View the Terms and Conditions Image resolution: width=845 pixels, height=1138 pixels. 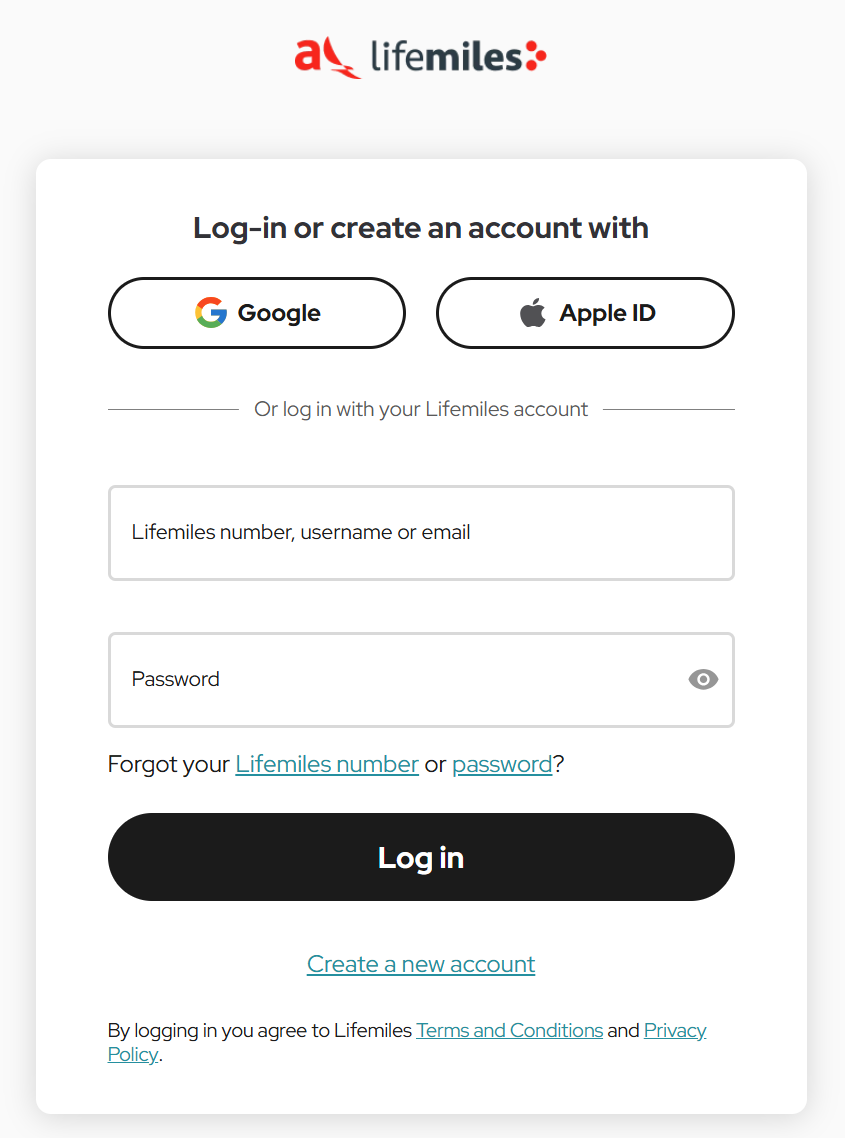tap(509, 1030)
